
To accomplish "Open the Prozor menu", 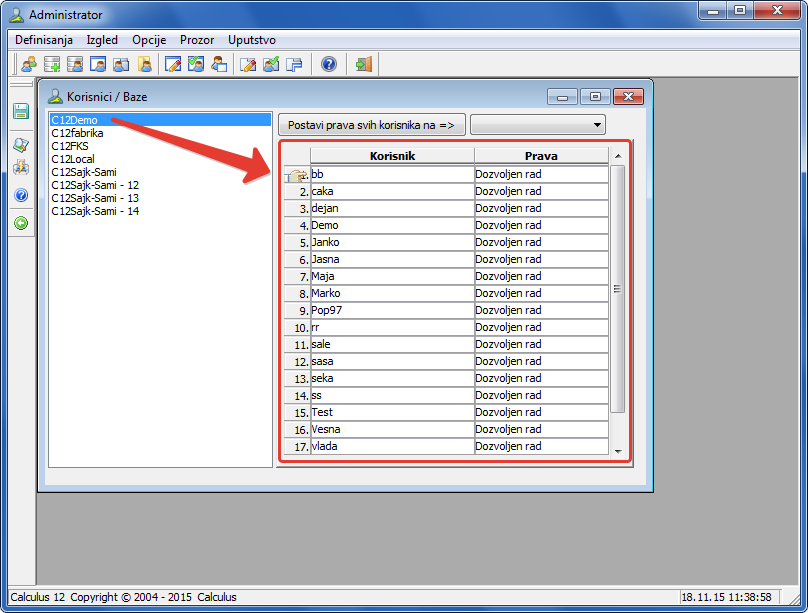I will [197, 40].
